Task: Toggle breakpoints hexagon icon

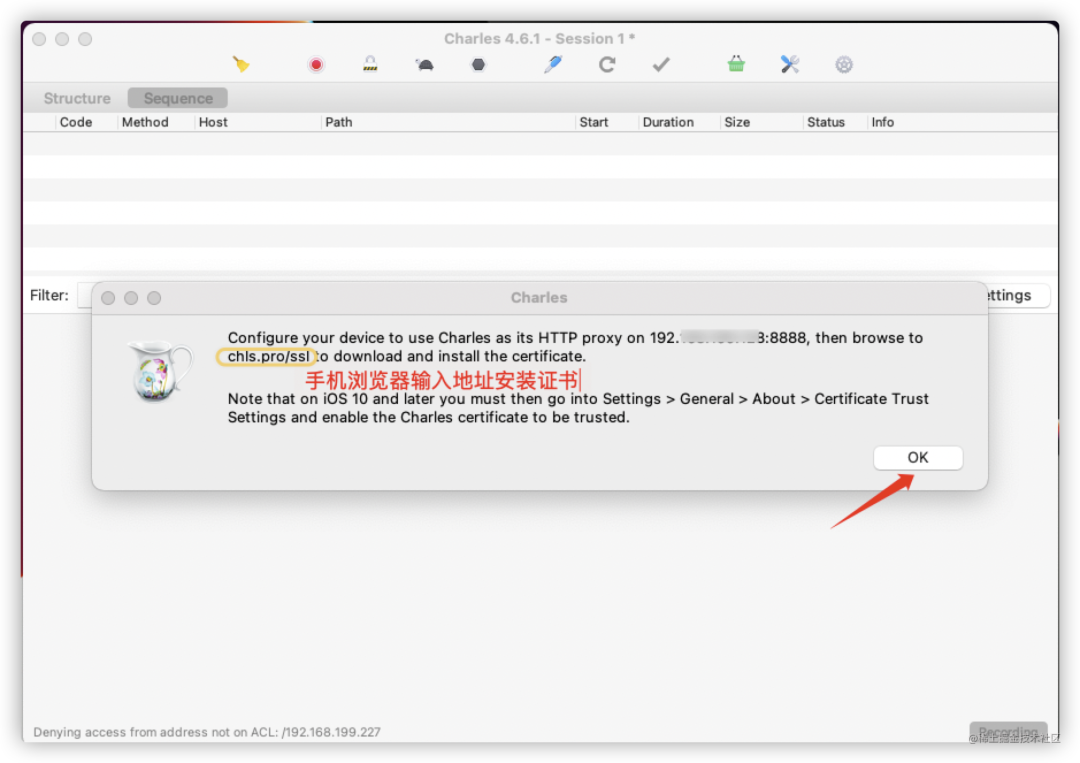Action: click(x=478, y=65)
